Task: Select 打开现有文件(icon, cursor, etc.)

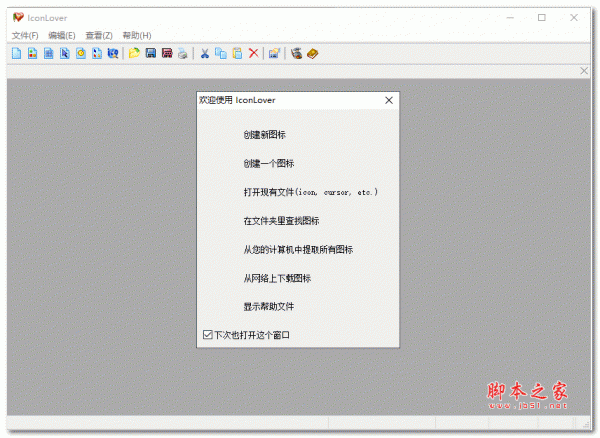Action: [311, 192]
